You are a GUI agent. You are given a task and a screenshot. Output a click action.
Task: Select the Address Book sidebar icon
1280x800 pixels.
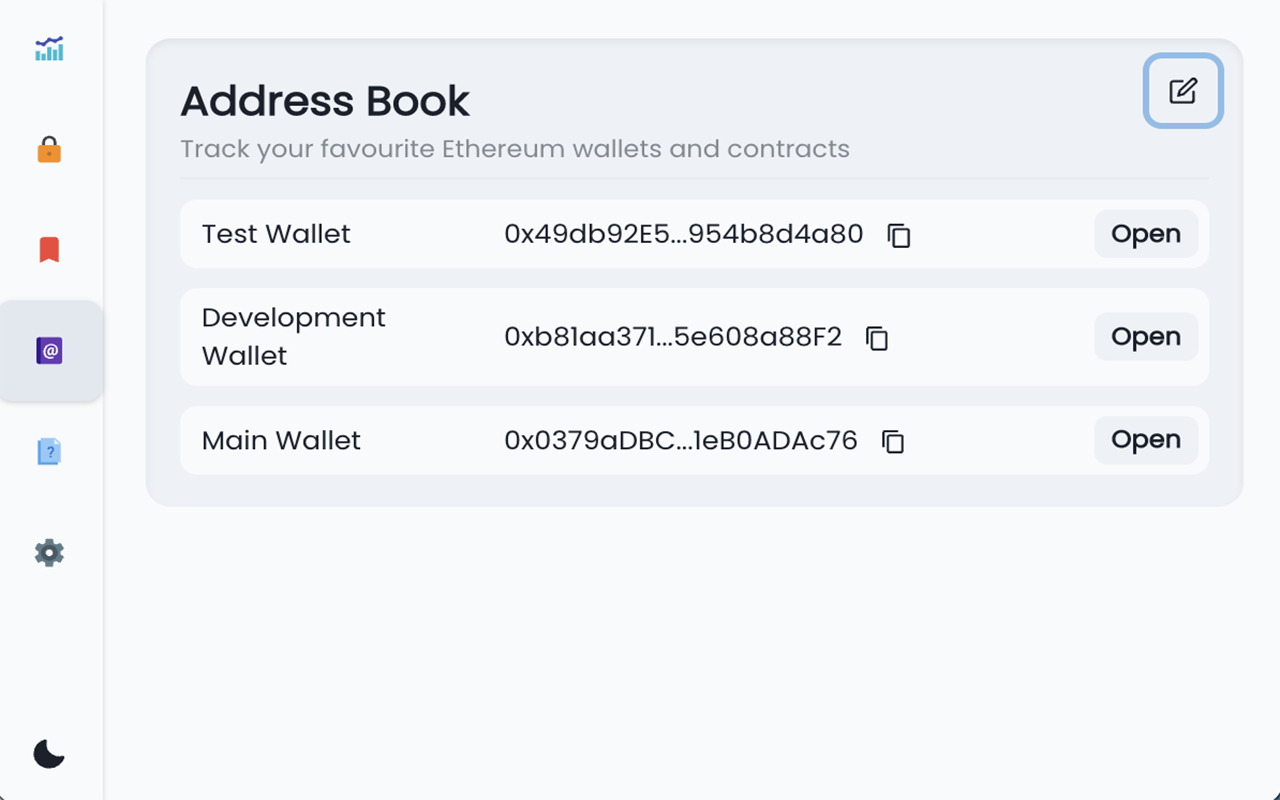click(49, 350)
